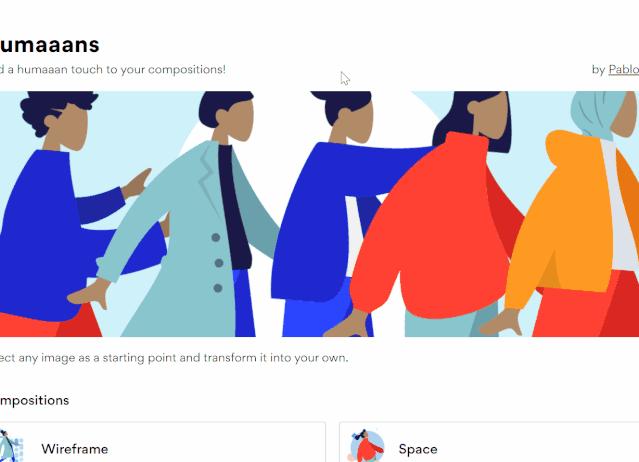639x462 pixels.
Task: Click the Humaaans page title
Action: [x=49, y=45]
